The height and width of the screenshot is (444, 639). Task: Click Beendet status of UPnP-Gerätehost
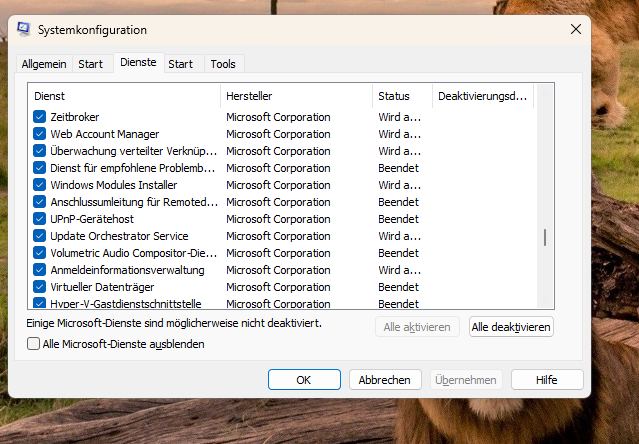pyautogui.click(x=398, y=219)
